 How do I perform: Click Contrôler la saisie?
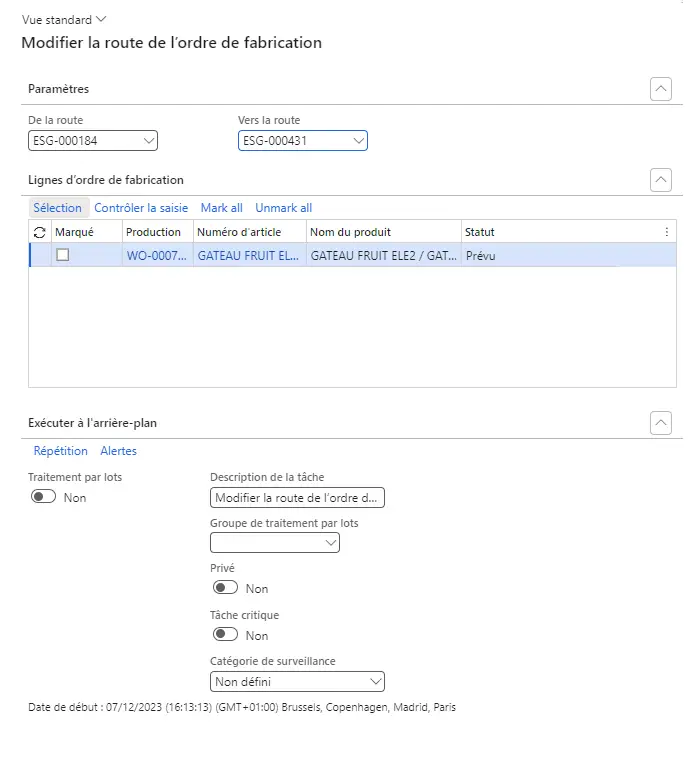pyautogui.click(x=141, y=208)
